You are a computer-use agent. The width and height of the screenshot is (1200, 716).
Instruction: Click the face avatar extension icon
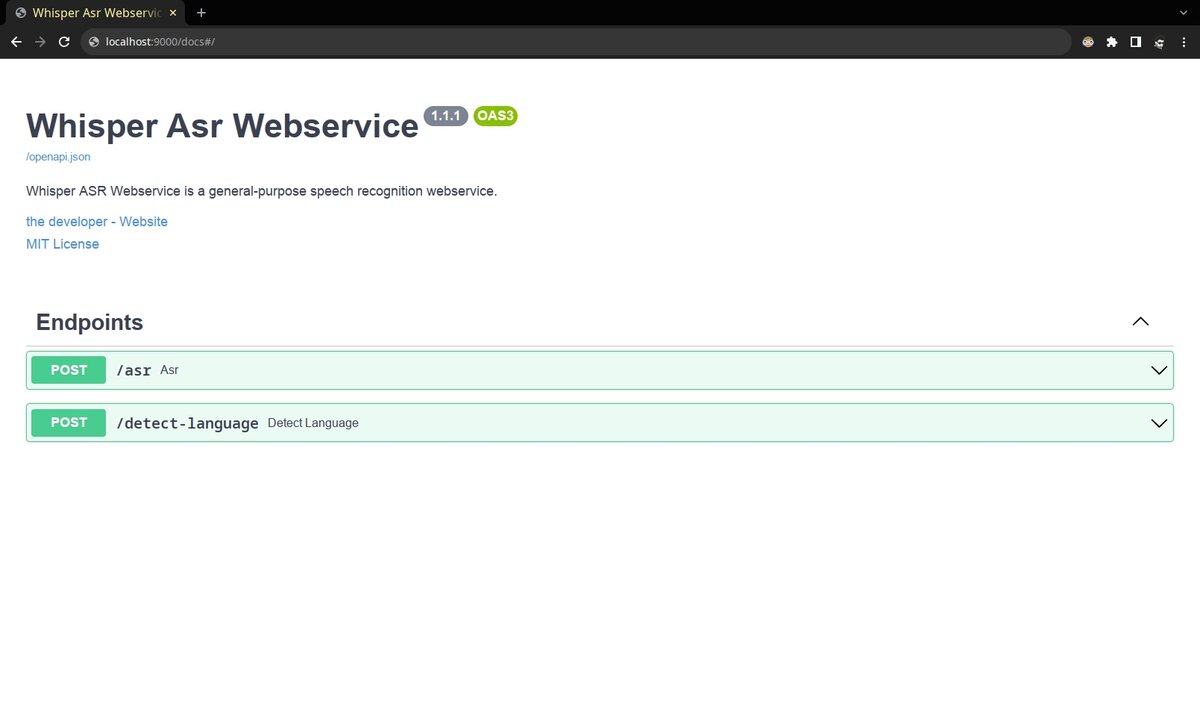pyautogui.click(x=1088, y=42)
